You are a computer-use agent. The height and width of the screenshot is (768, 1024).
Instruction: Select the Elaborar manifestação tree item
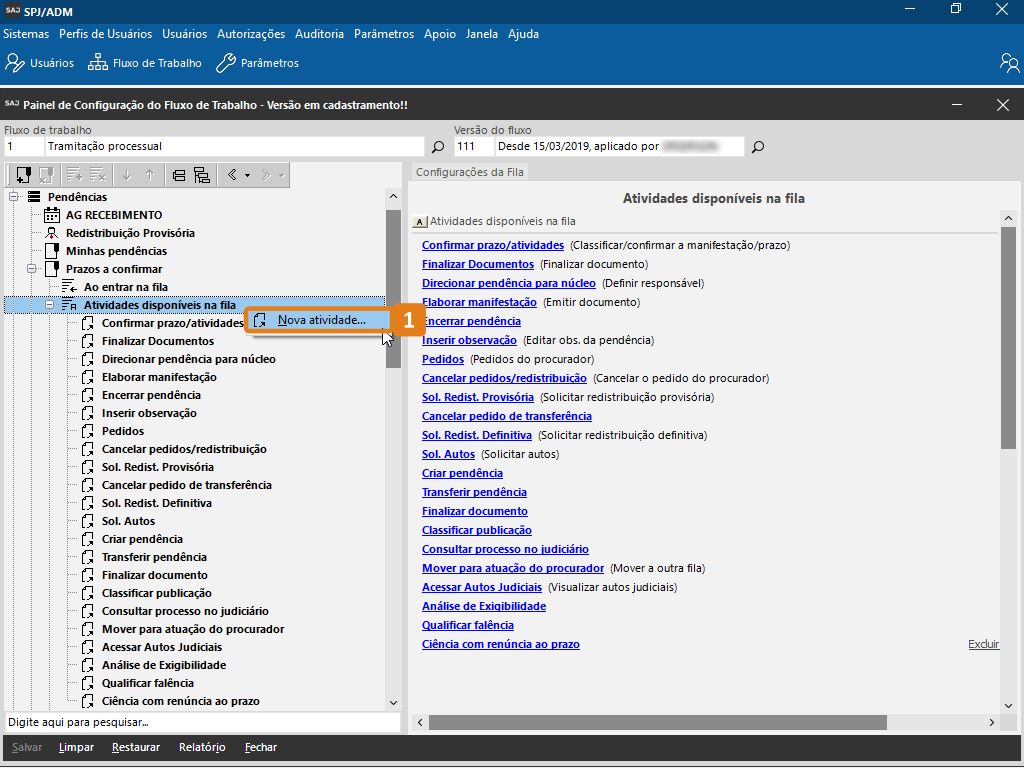pos(159,377)
